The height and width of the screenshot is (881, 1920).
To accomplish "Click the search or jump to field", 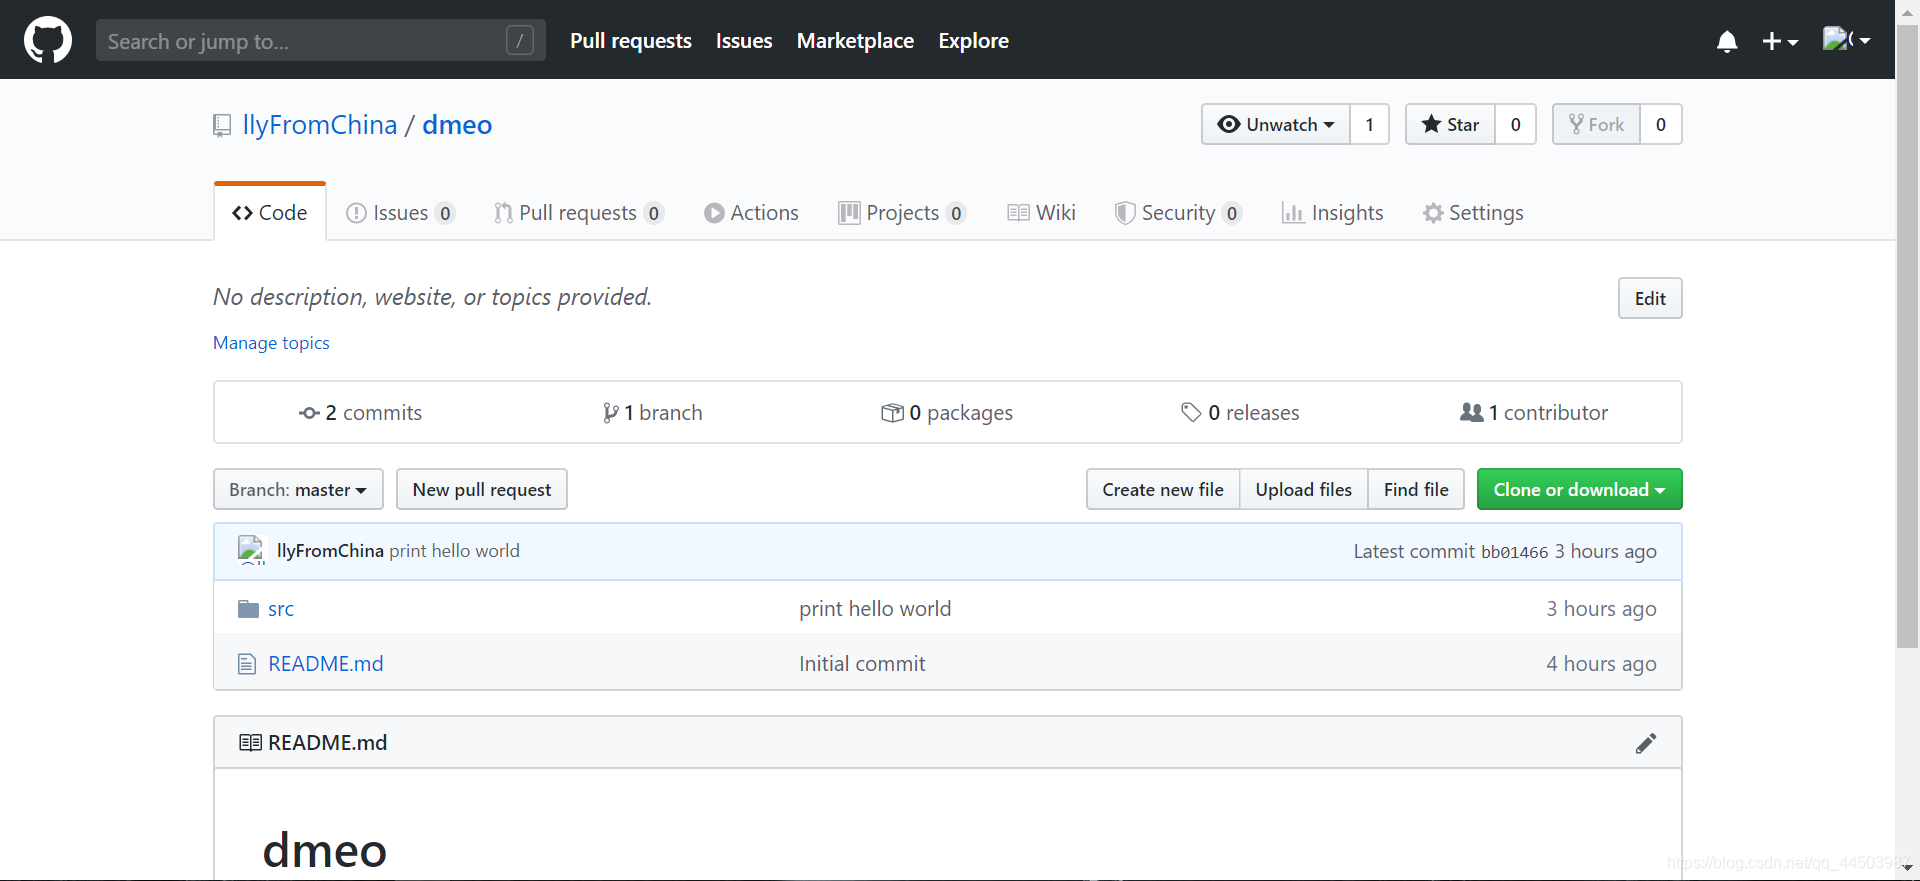I will pos(320,40).
